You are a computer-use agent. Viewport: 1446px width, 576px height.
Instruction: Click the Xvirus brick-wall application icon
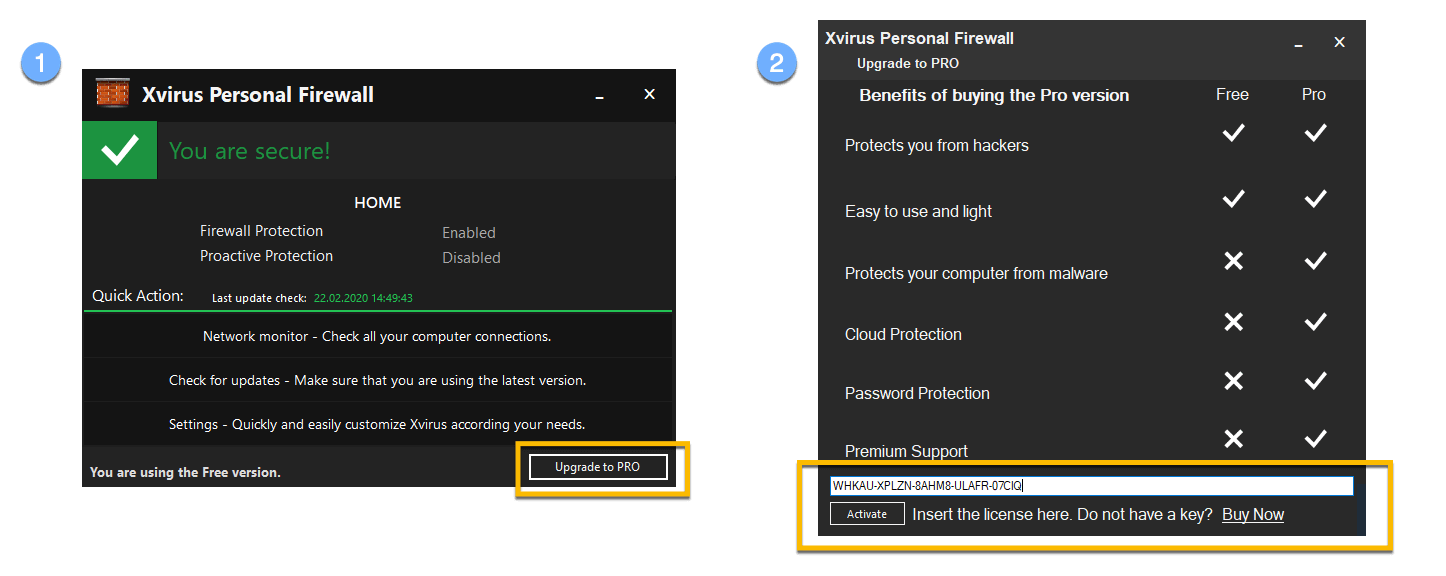point(112,95)
